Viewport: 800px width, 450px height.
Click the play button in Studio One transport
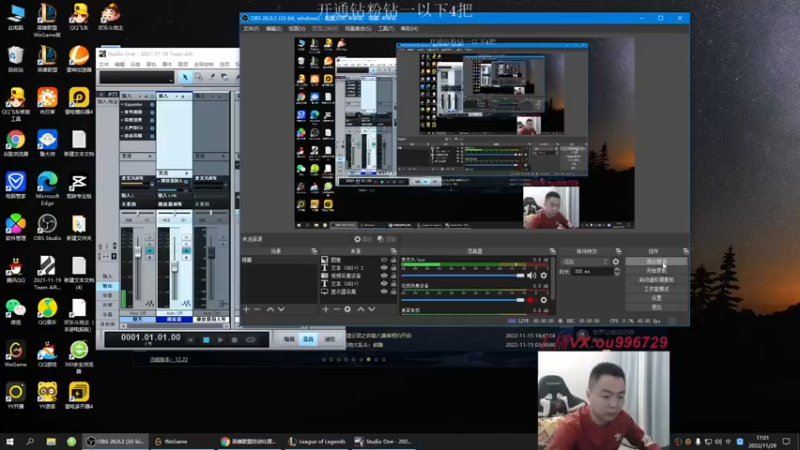tap(220, 340)
